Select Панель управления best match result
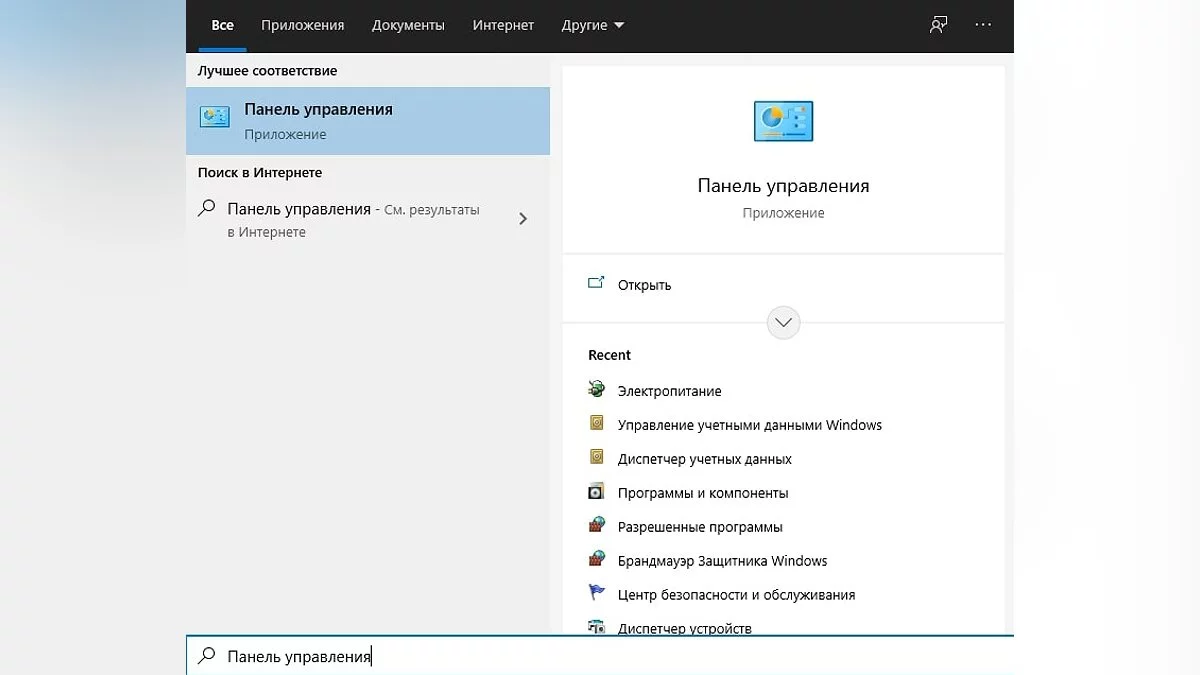Screen dimensions: 1200x675 coord(368,121)
